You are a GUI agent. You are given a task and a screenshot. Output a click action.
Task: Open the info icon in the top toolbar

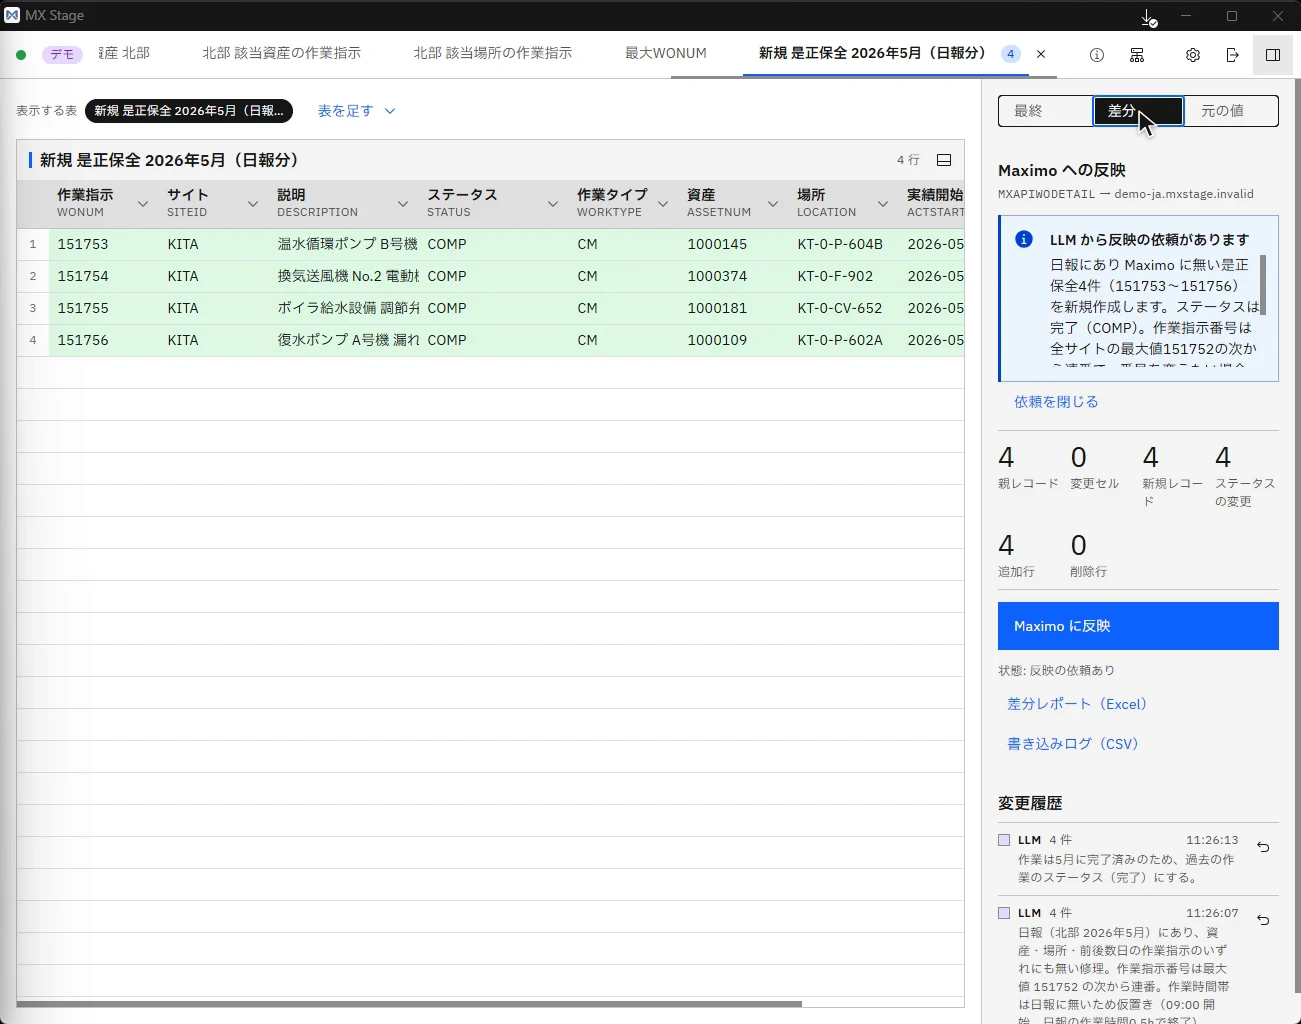pyautogui.click(x=1097, y=55)
